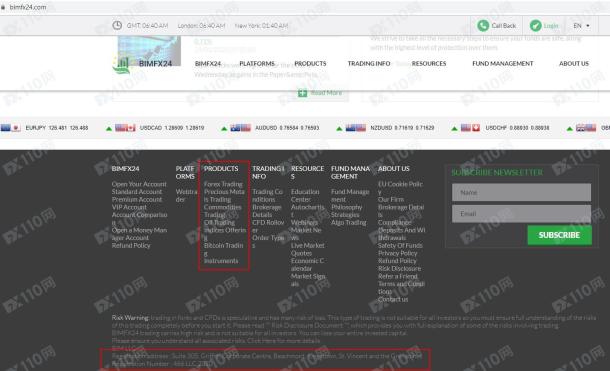Screen dimensions: 610x371
Task: Open the footer VIP Account link
Action: (129, 207)
